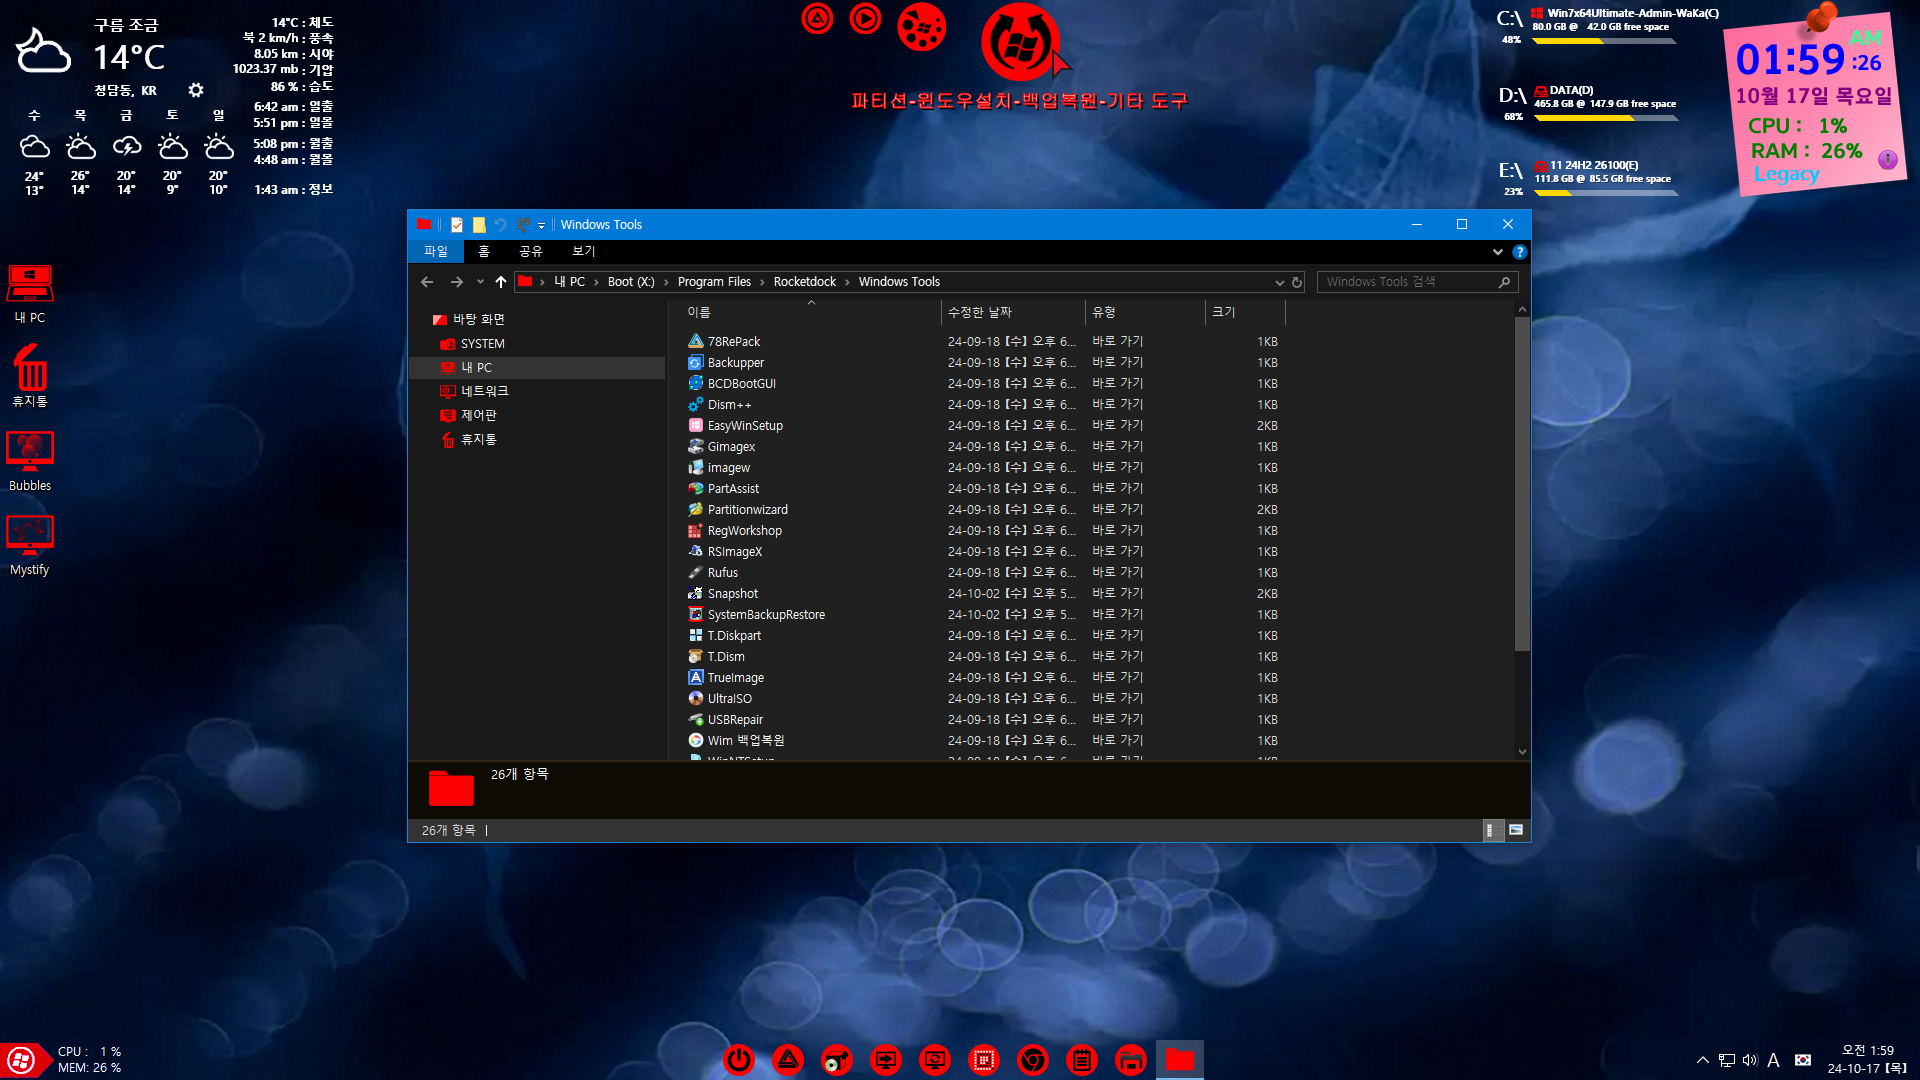Viewport: 1920px width, 1080px height.
Task: Click the volume icon in system tray
Action: (x=1750, y=1060)
